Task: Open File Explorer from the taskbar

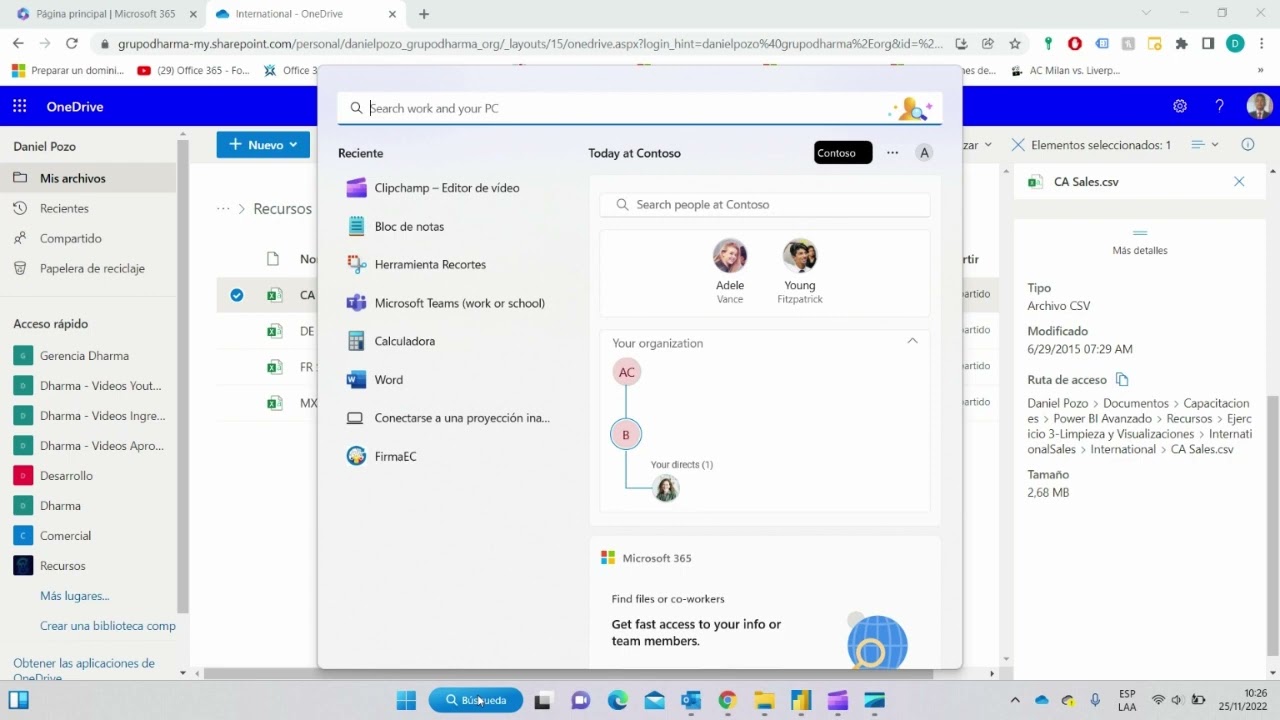Action: coord(764,701)
